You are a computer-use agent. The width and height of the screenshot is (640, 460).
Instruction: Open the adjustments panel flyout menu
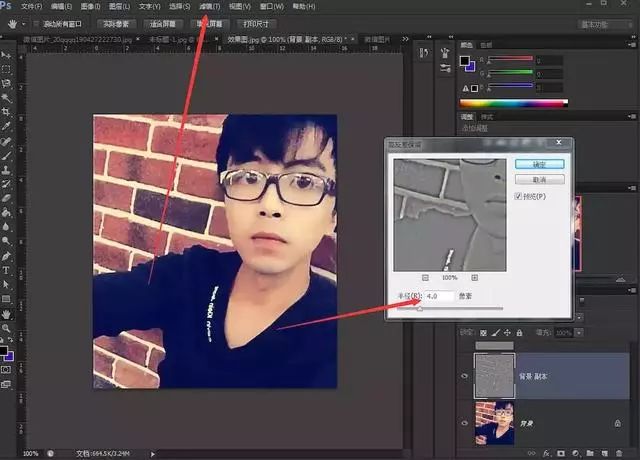[x=632, y=117]
